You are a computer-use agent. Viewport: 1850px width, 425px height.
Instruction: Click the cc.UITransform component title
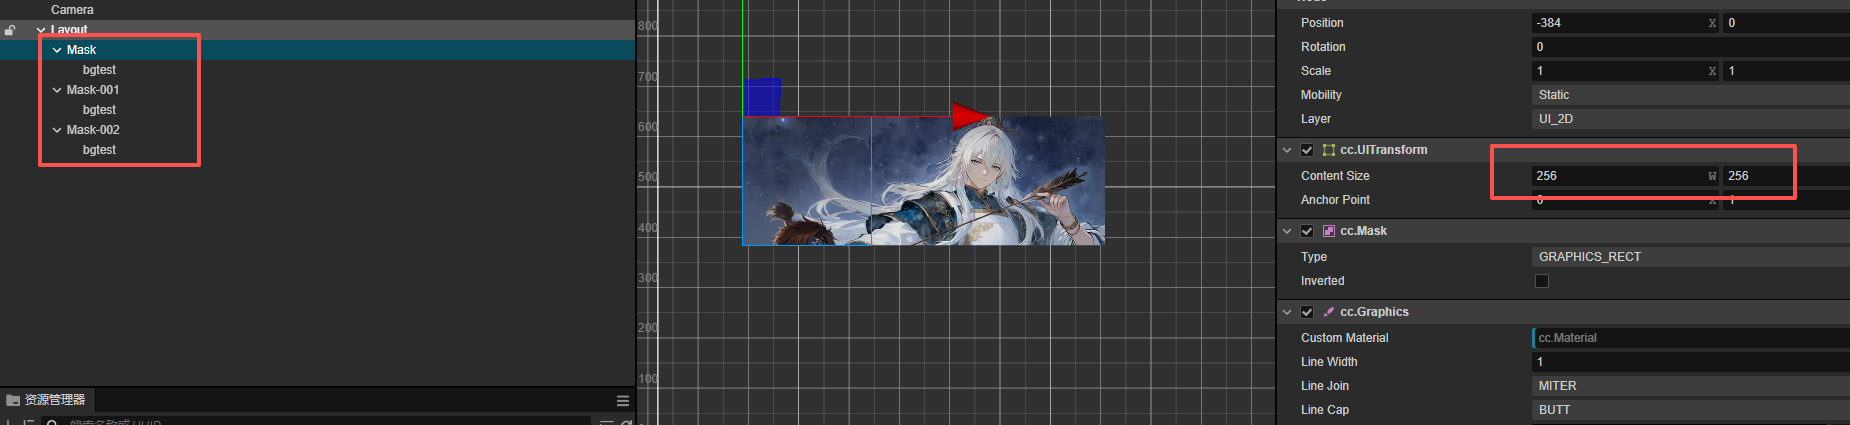(1384, 150)
